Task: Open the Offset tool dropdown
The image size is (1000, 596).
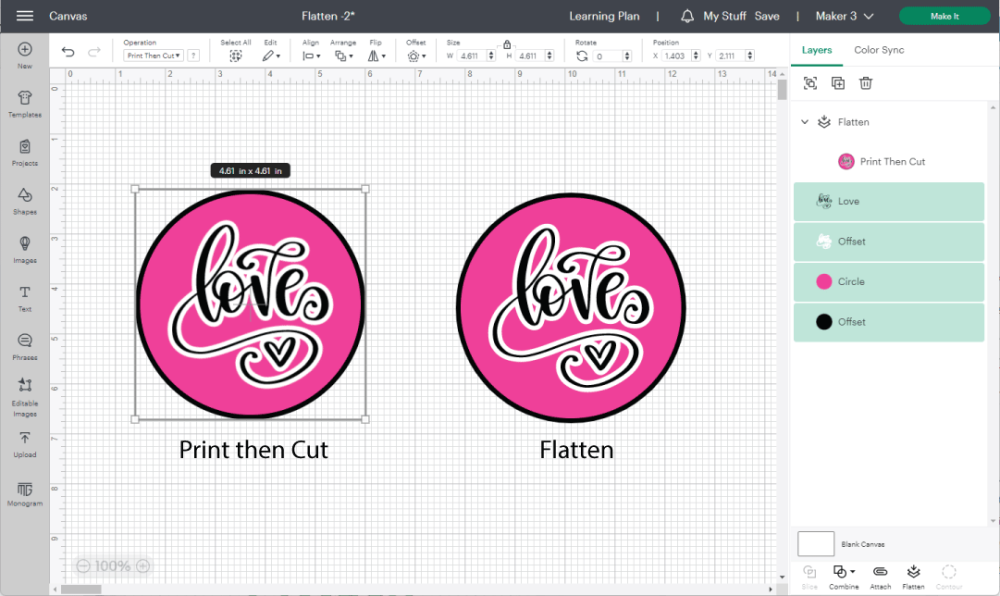Action: click(416, 56)
